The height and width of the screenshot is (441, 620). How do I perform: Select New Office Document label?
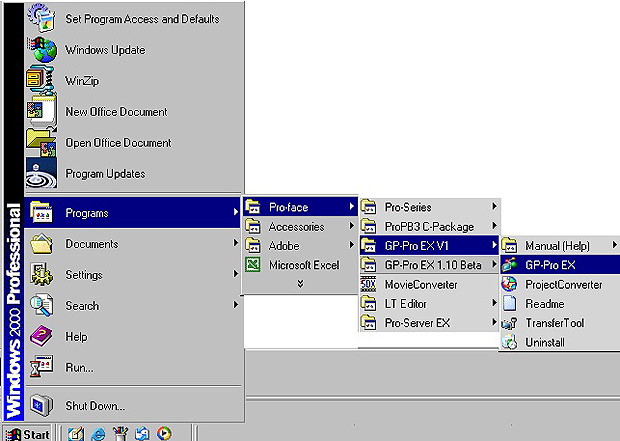click(x=116, y=112)
